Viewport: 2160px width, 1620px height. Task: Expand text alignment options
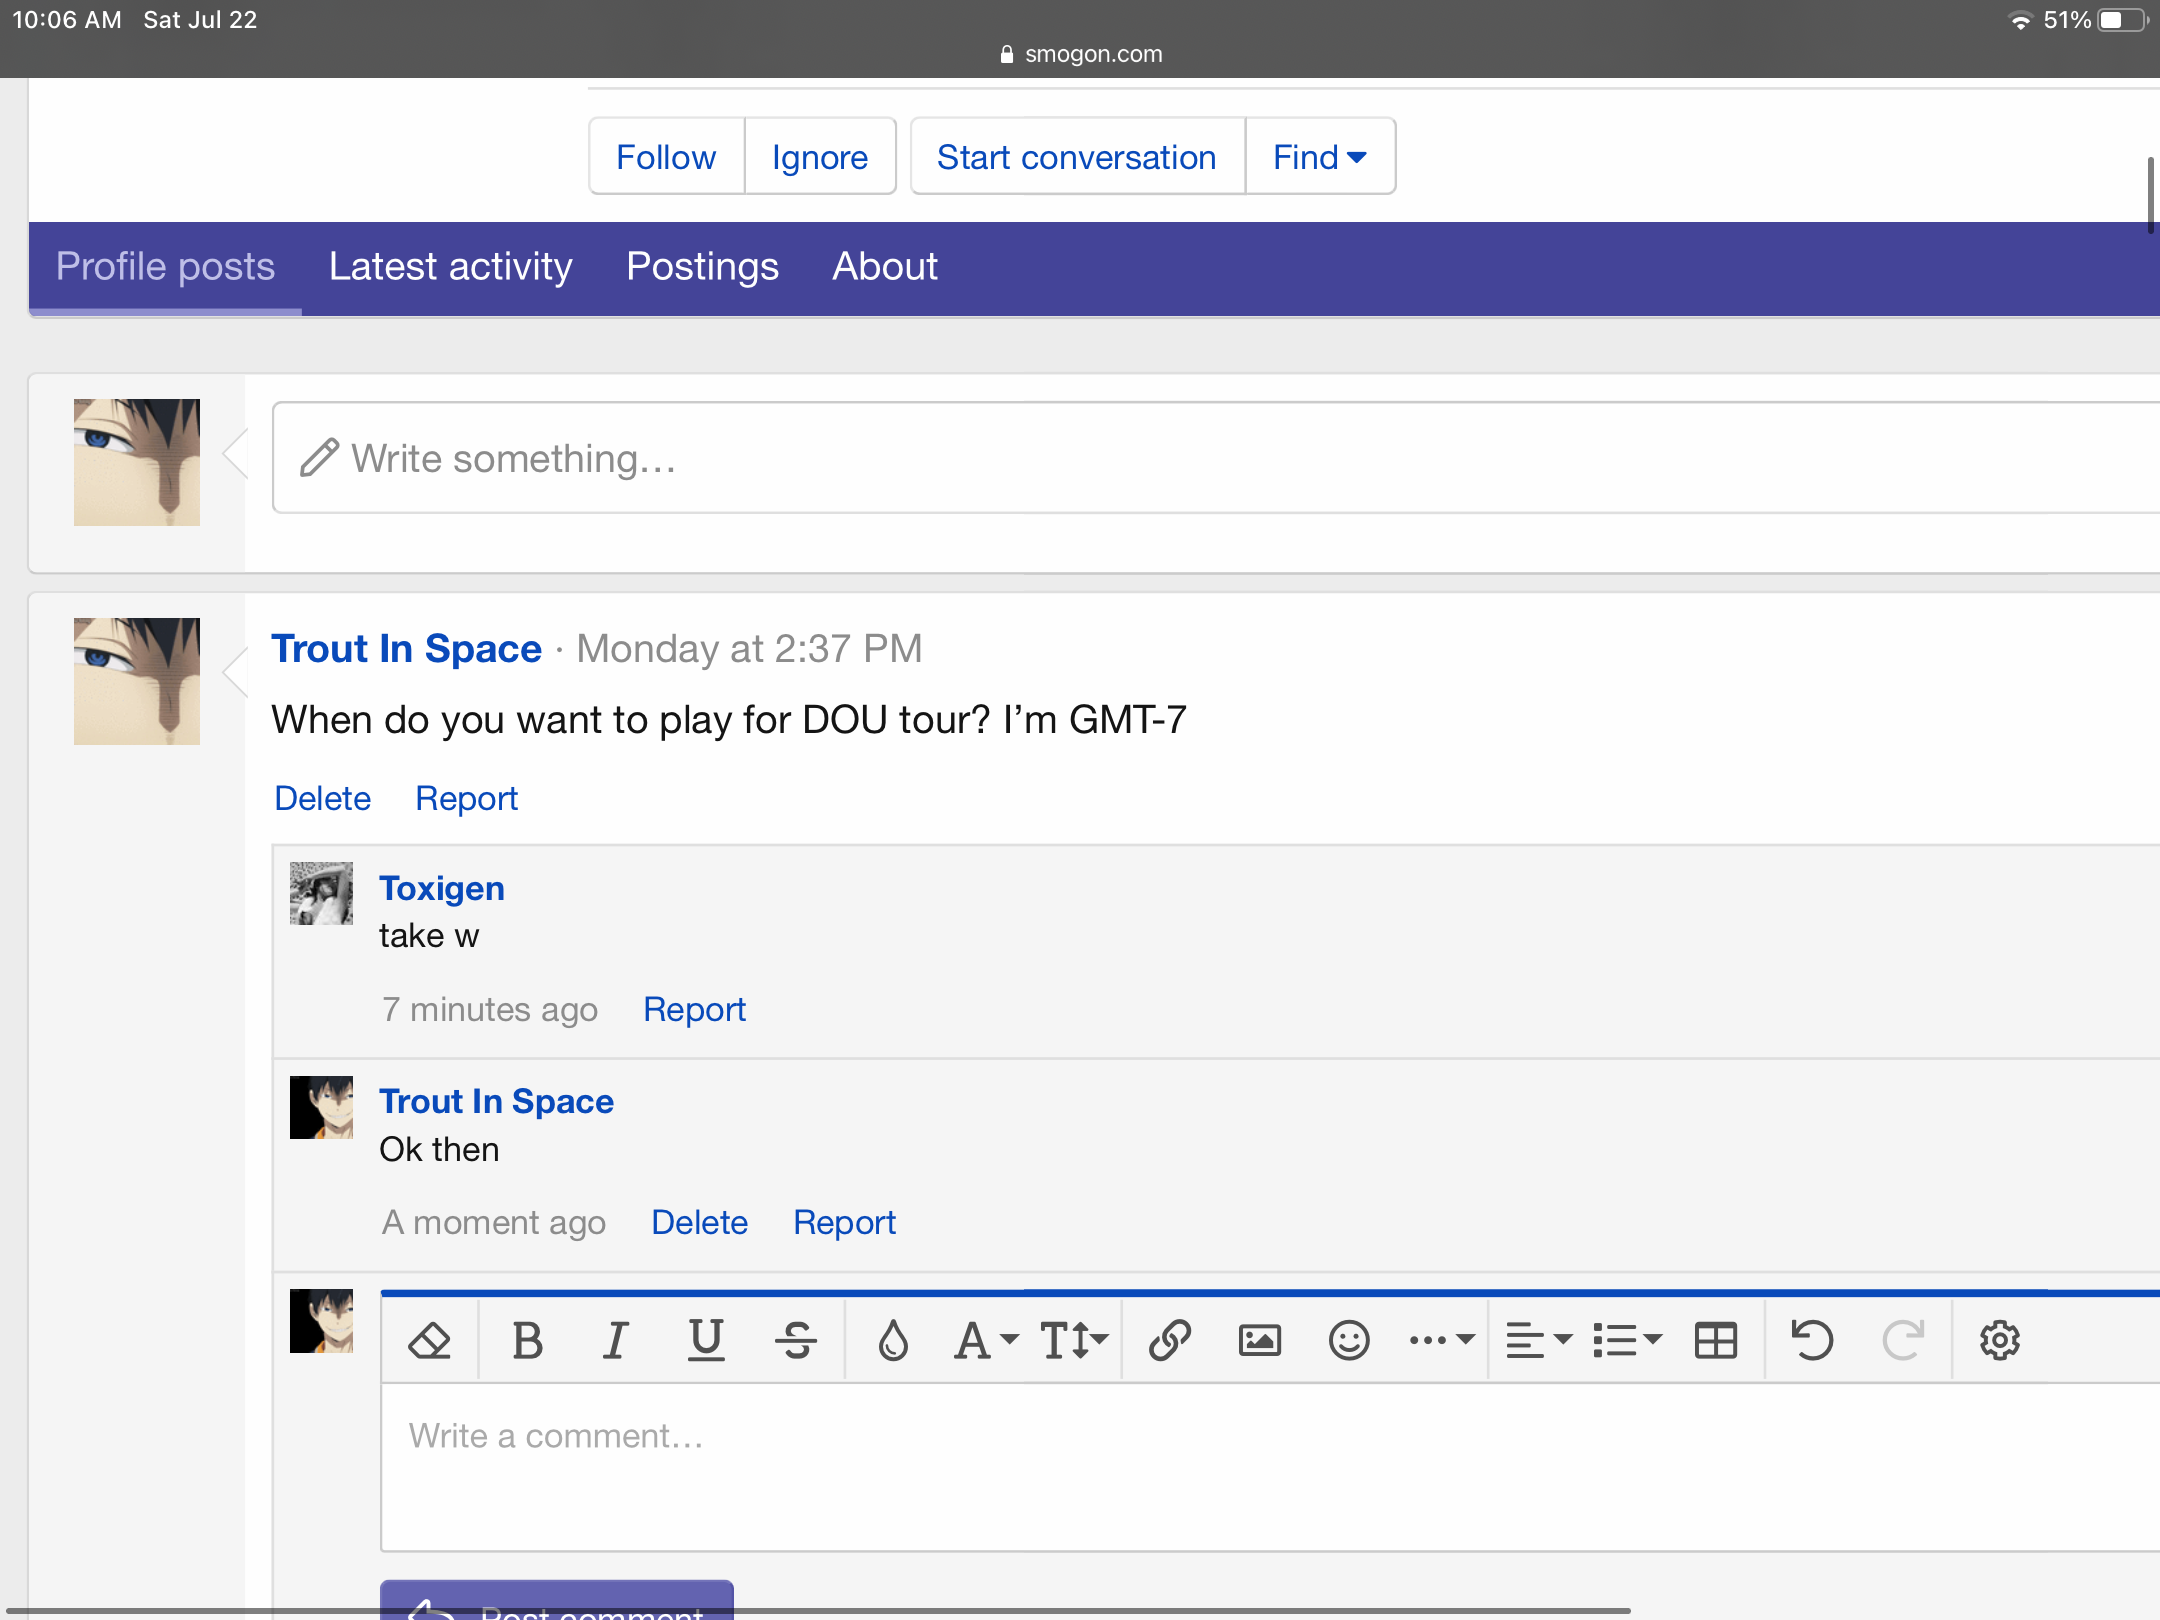click(1539, 1340)
